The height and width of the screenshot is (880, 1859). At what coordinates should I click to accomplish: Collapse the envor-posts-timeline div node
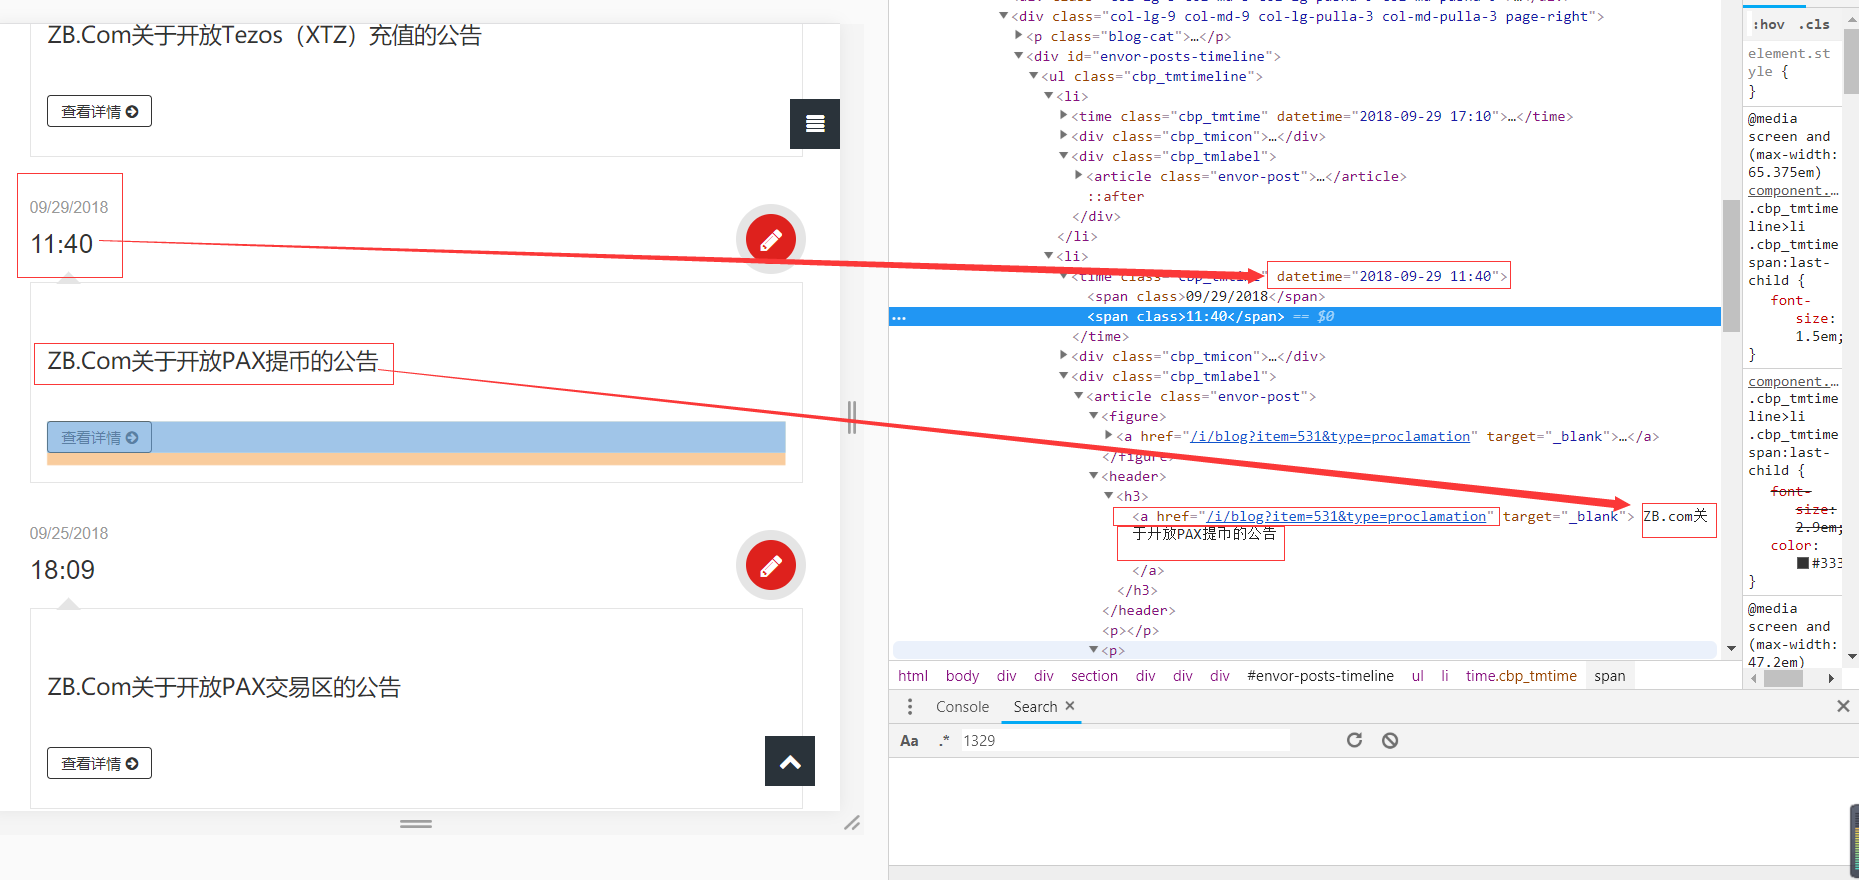(x=1019, y=56)
